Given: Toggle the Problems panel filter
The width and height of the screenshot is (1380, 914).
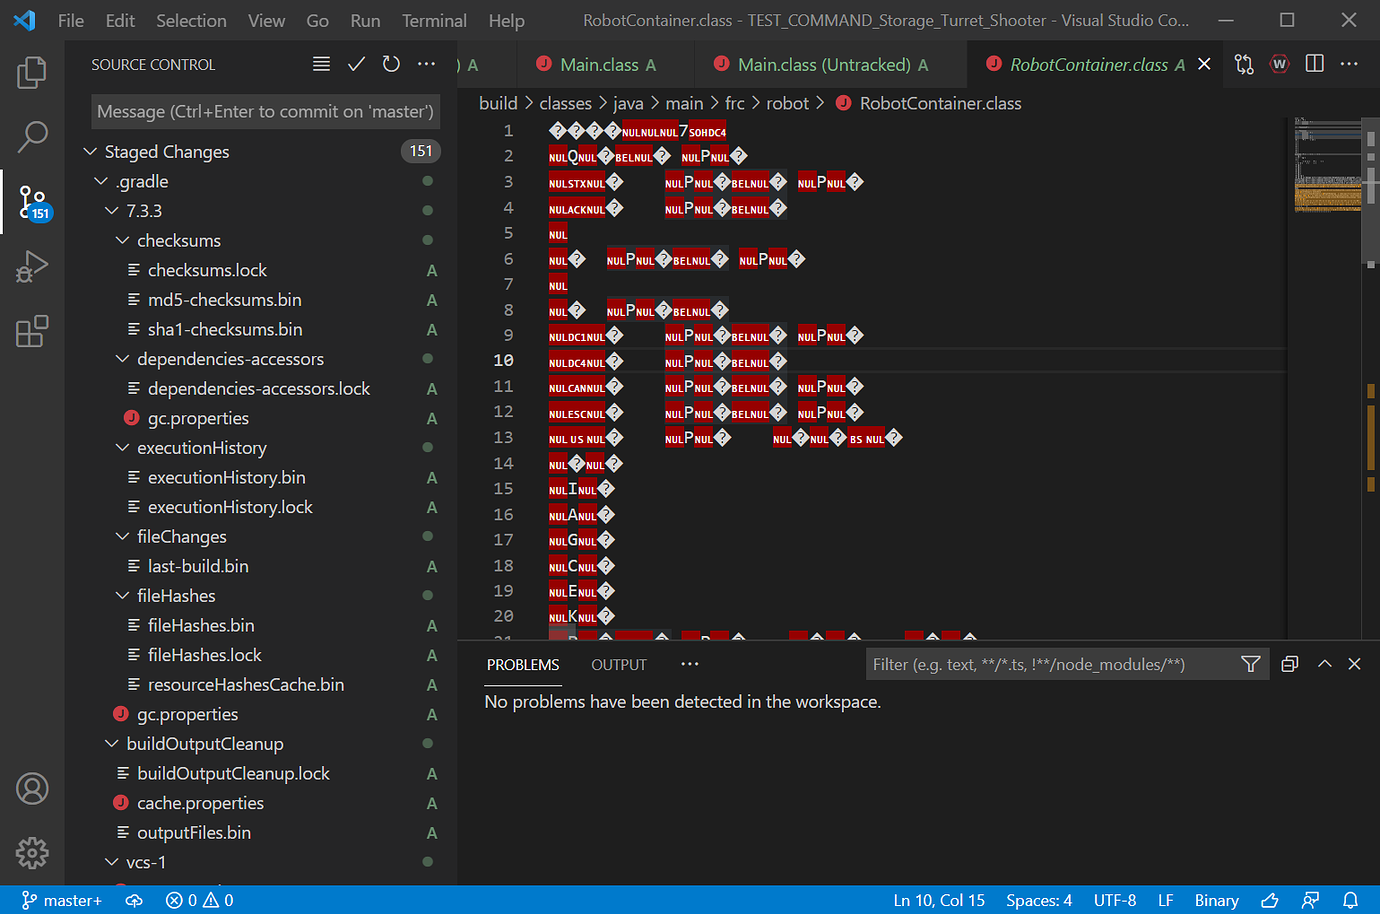Looking at the screenshot, I should coord(1250,663).
